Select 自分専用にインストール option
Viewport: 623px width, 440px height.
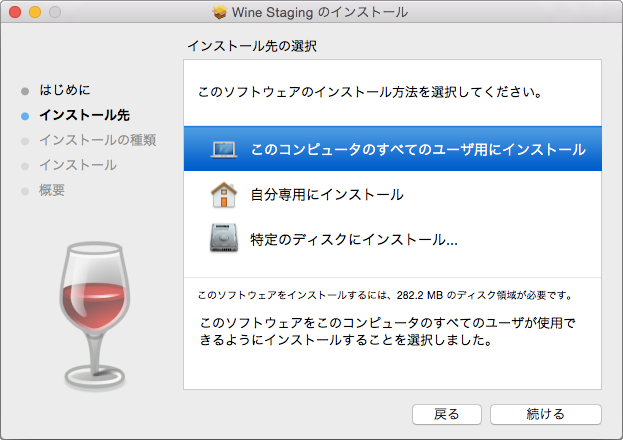tap(393, 195)
